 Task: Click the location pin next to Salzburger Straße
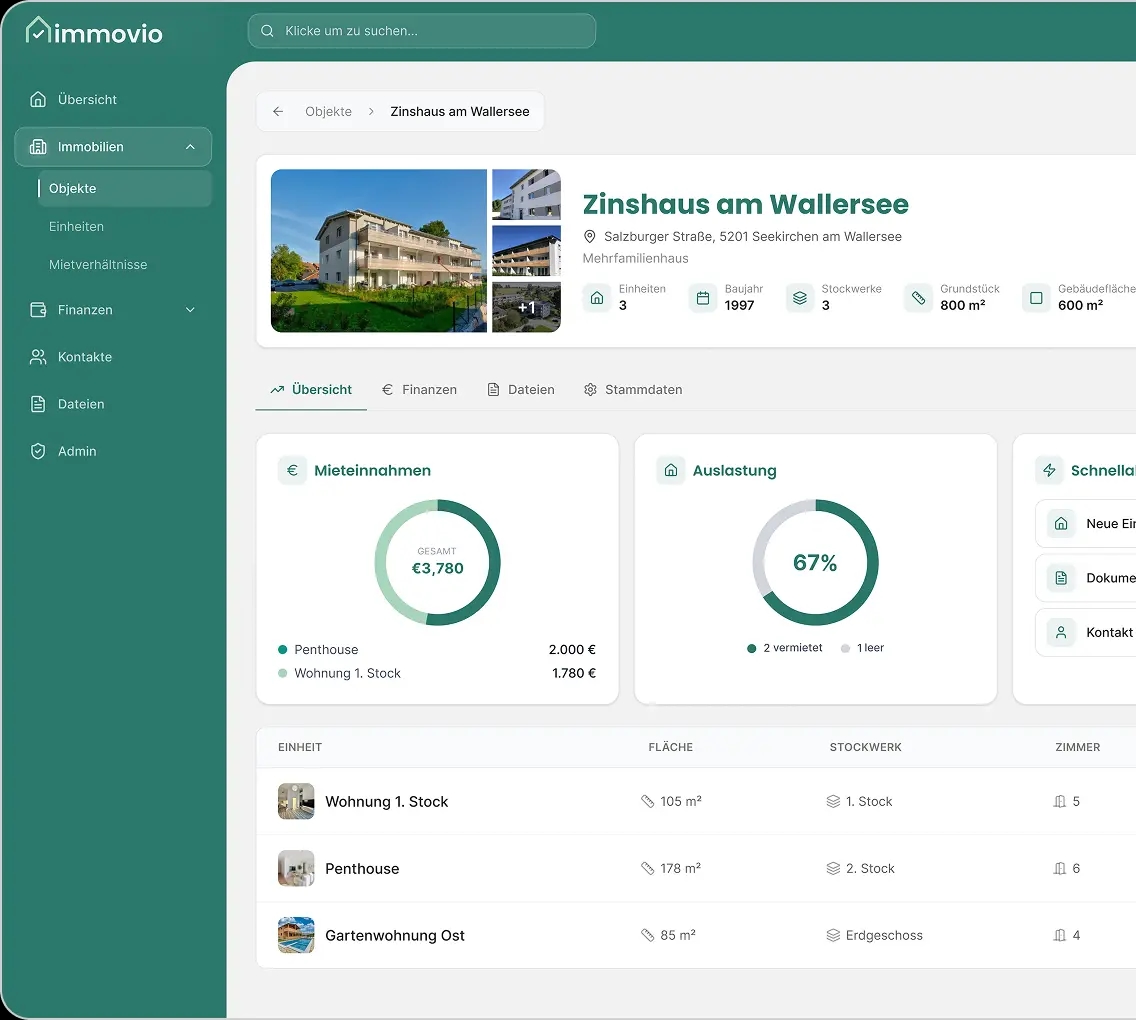(590, 237)
